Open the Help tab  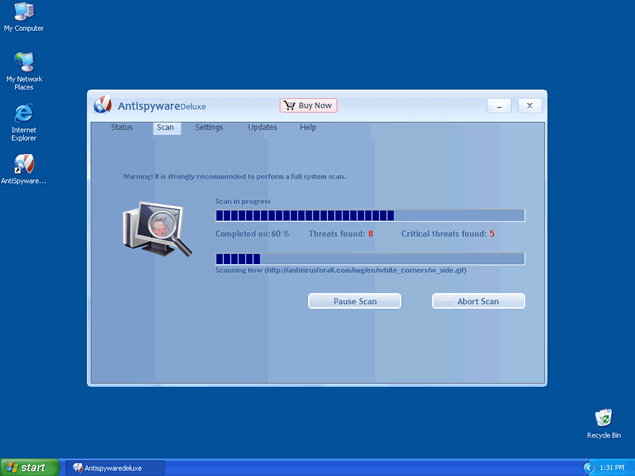[308, 128]
